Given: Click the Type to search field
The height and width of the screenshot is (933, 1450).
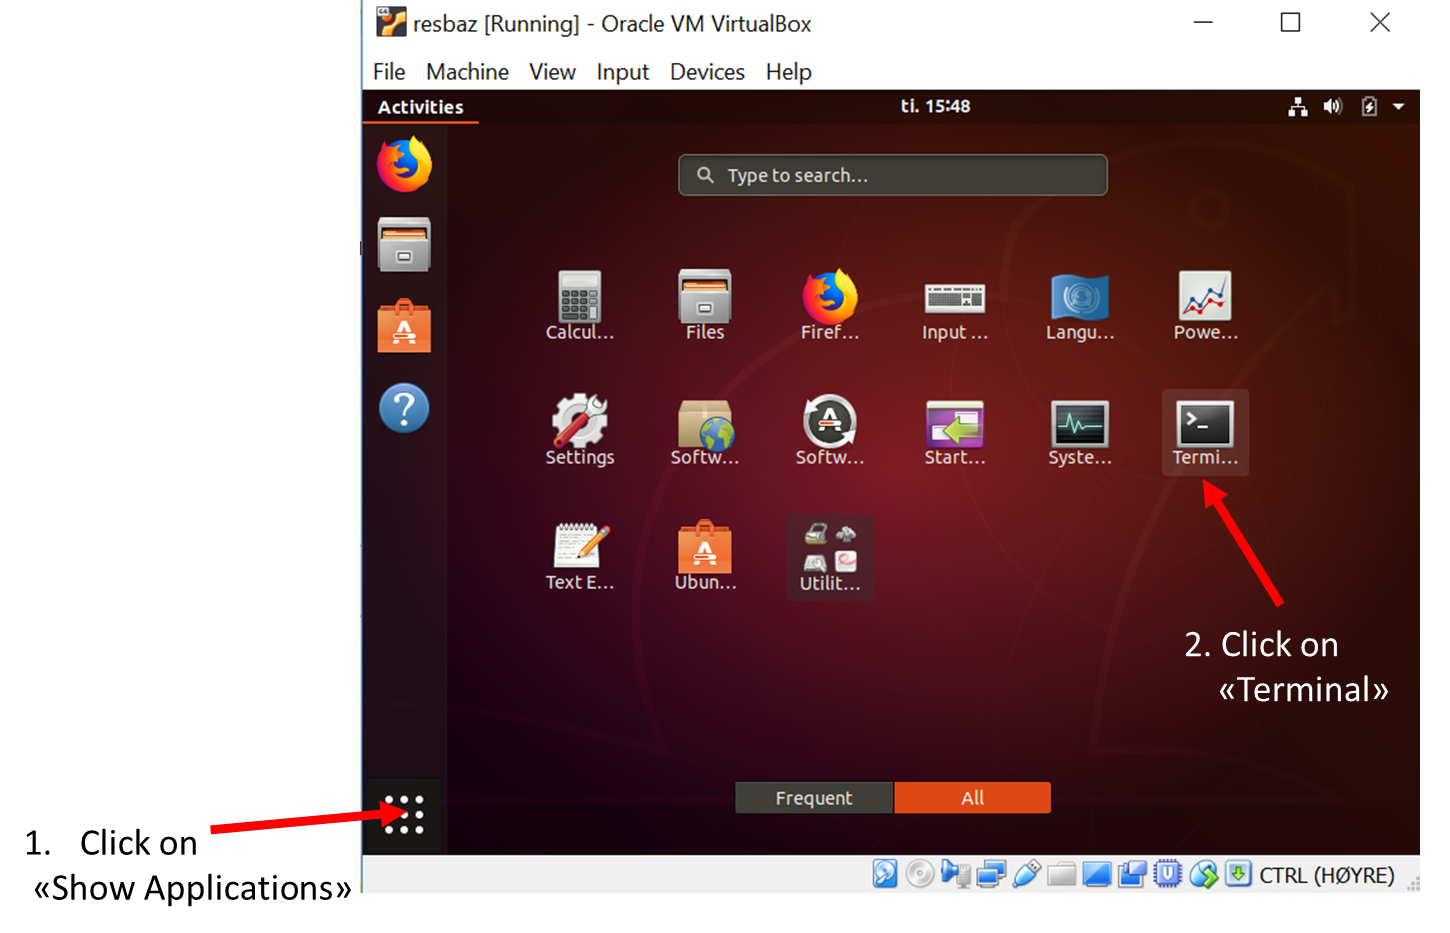Looking at the screenshot, I should coord(893,175).
